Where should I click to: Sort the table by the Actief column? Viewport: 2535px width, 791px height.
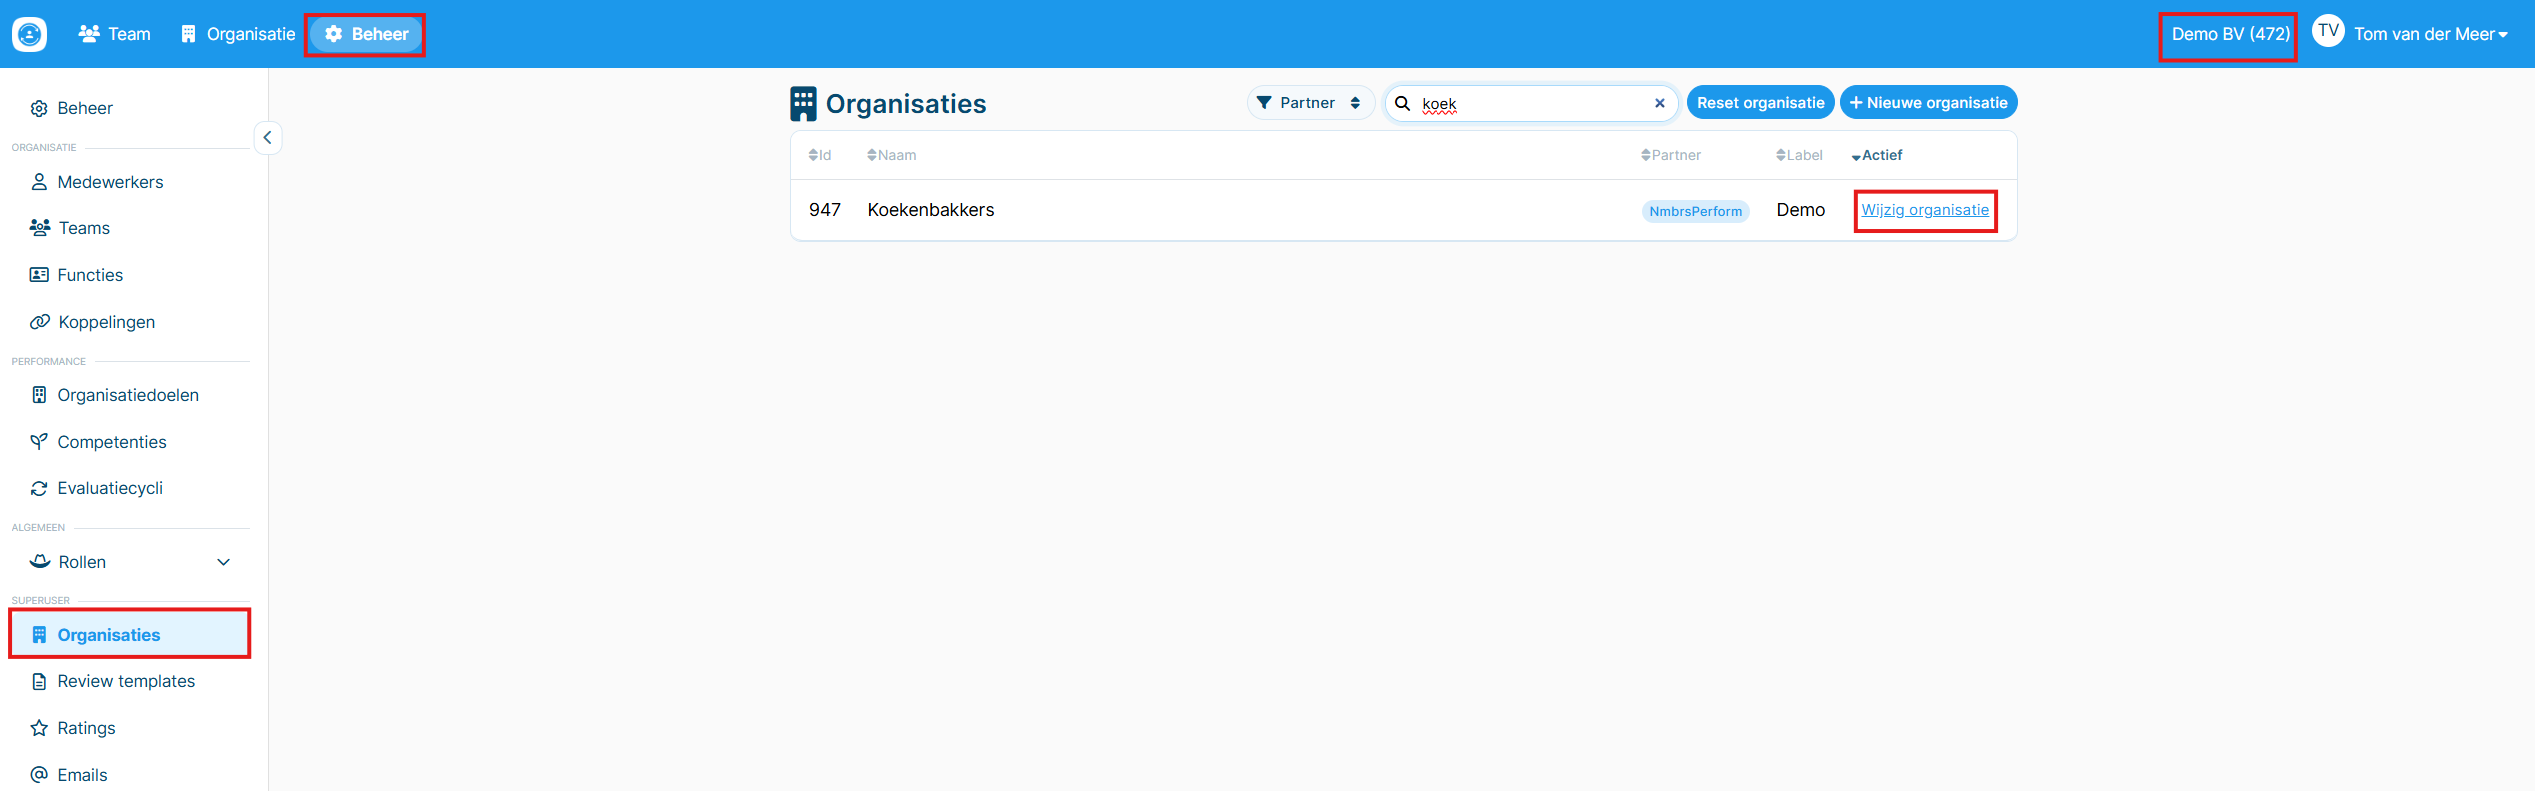tap(1877, 155)
